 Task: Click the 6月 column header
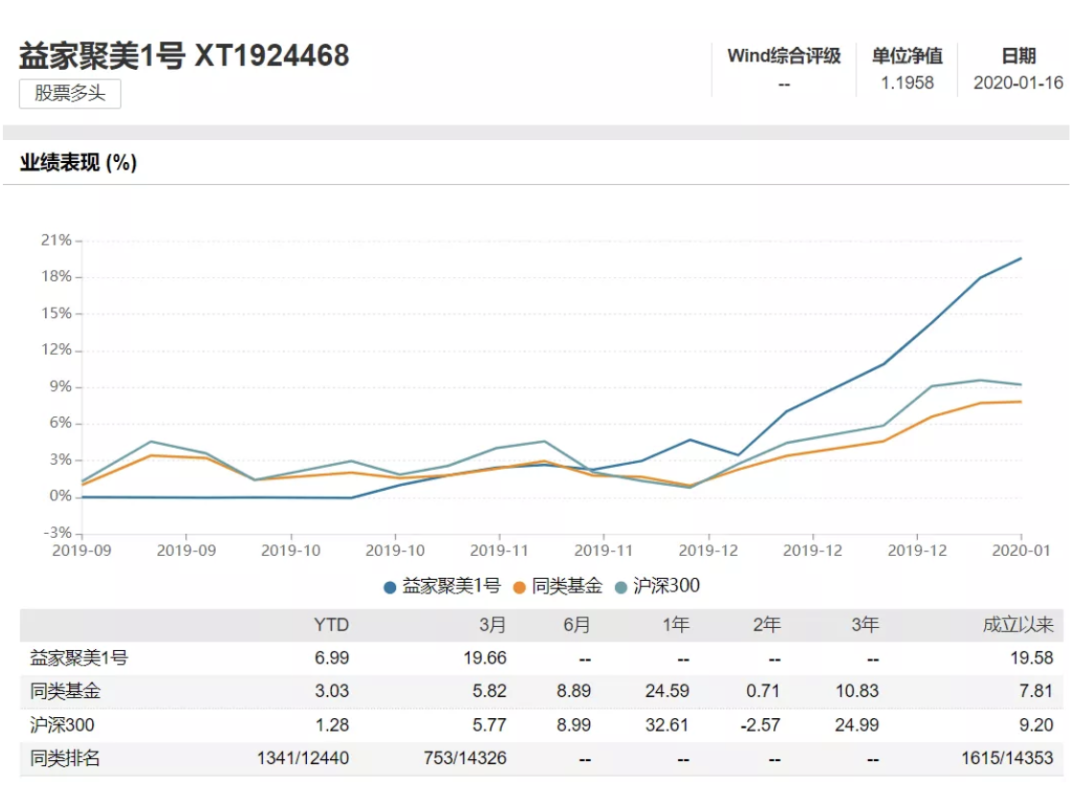(577, 625)
